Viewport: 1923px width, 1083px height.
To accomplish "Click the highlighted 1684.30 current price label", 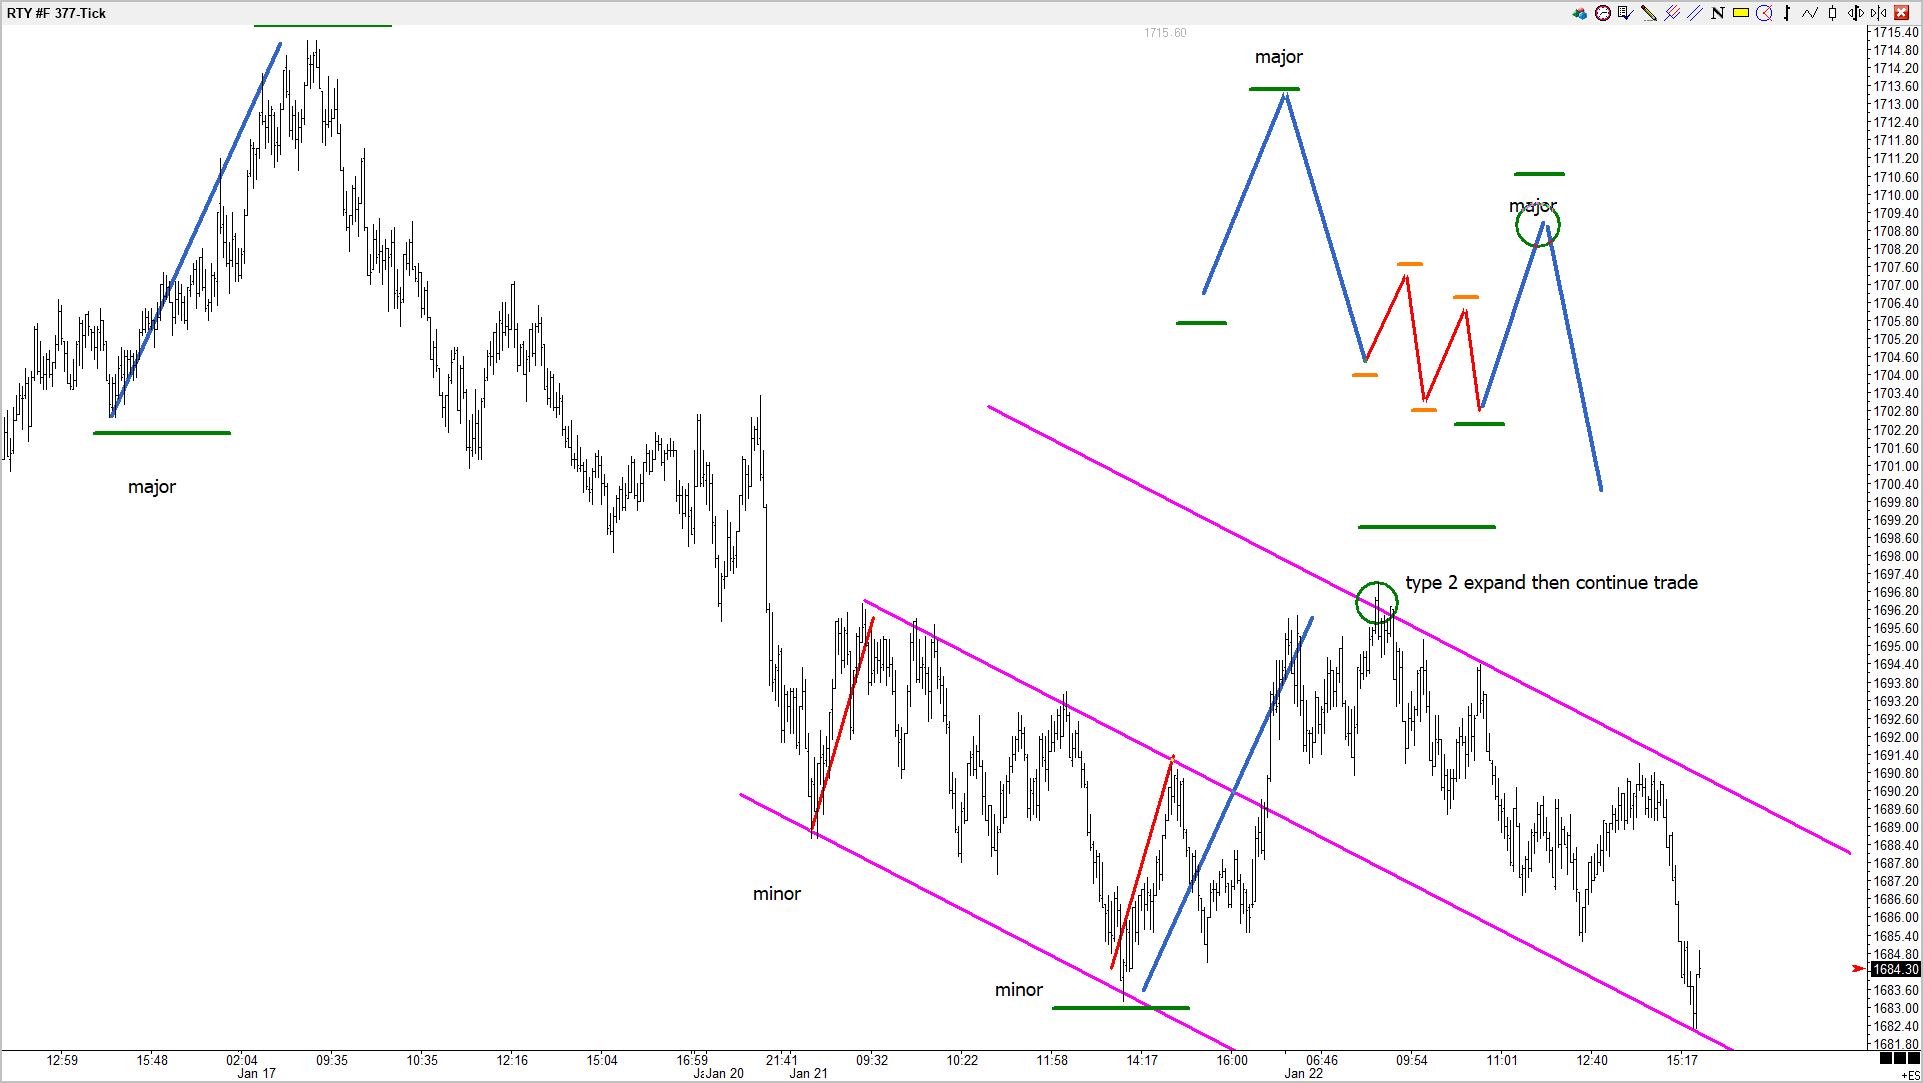I will point(1895,969).
